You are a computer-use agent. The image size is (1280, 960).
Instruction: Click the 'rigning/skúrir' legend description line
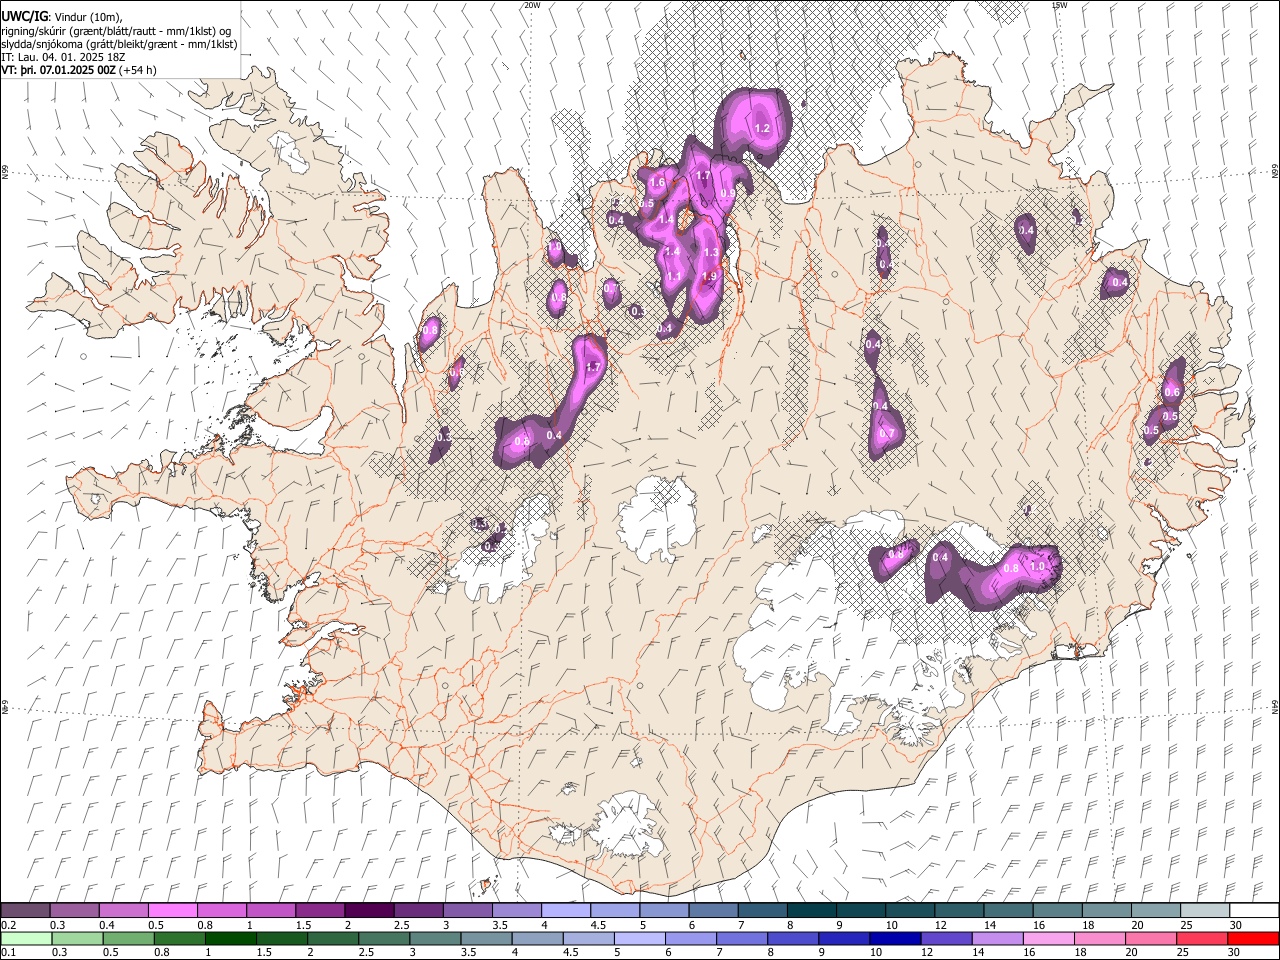click(115, 31)
